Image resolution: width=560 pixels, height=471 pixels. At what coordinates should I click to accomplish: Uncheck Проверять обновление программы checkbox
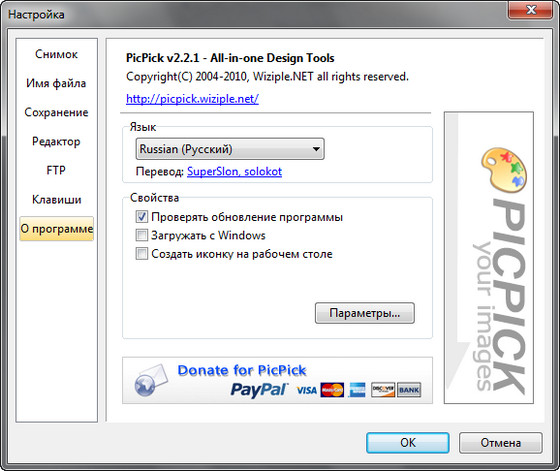pos(141,217)
